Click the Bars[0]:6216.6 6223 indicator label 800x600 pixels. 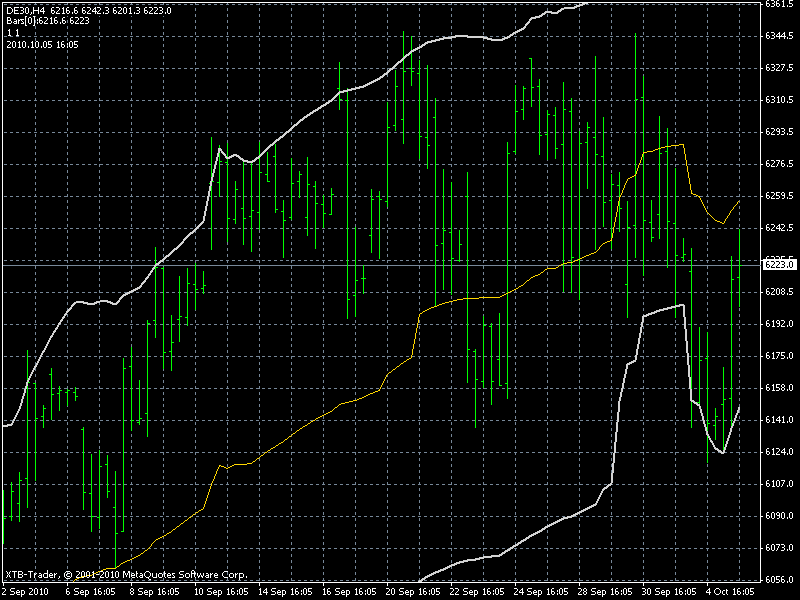(x=48, y=21)
